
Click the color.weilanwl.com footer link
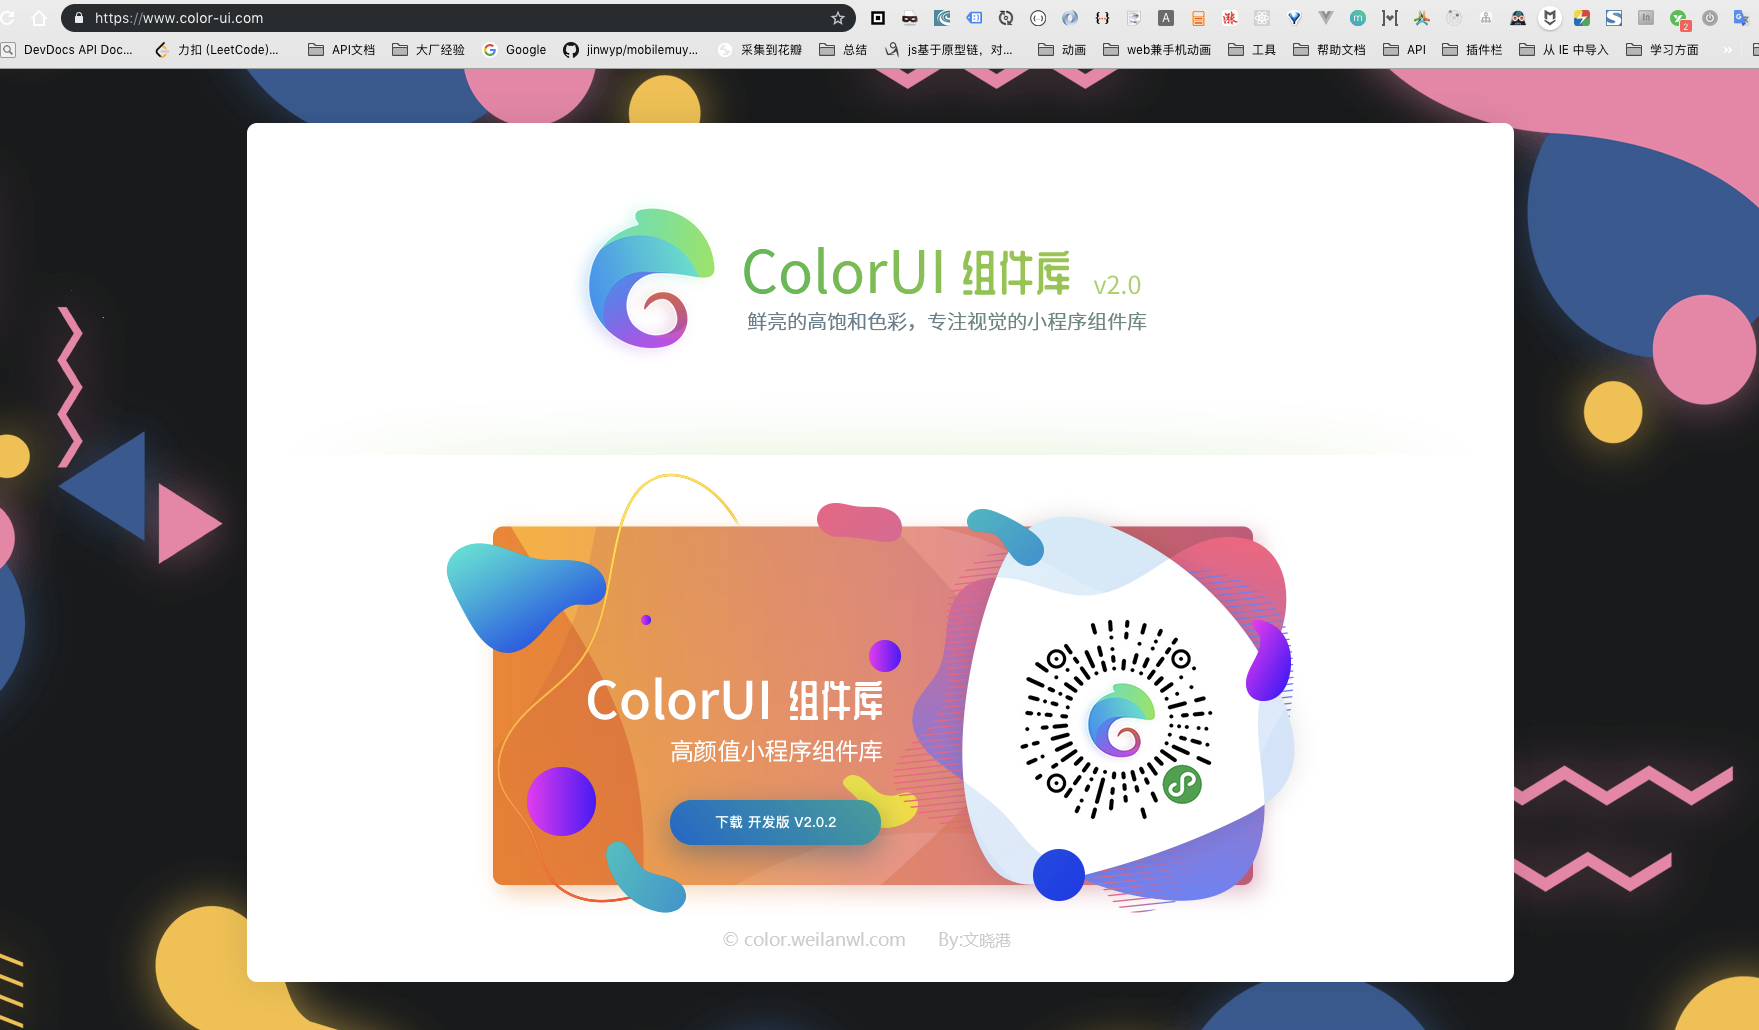(x=814, y=940)
